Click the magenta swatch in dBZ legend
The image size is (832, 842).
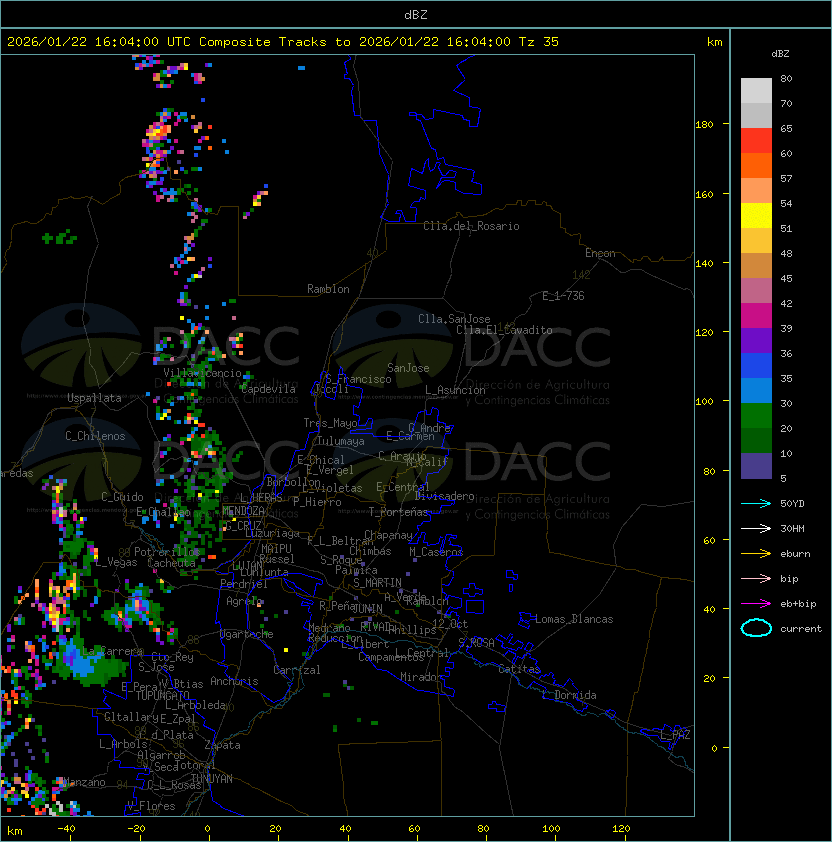[756, 316]
